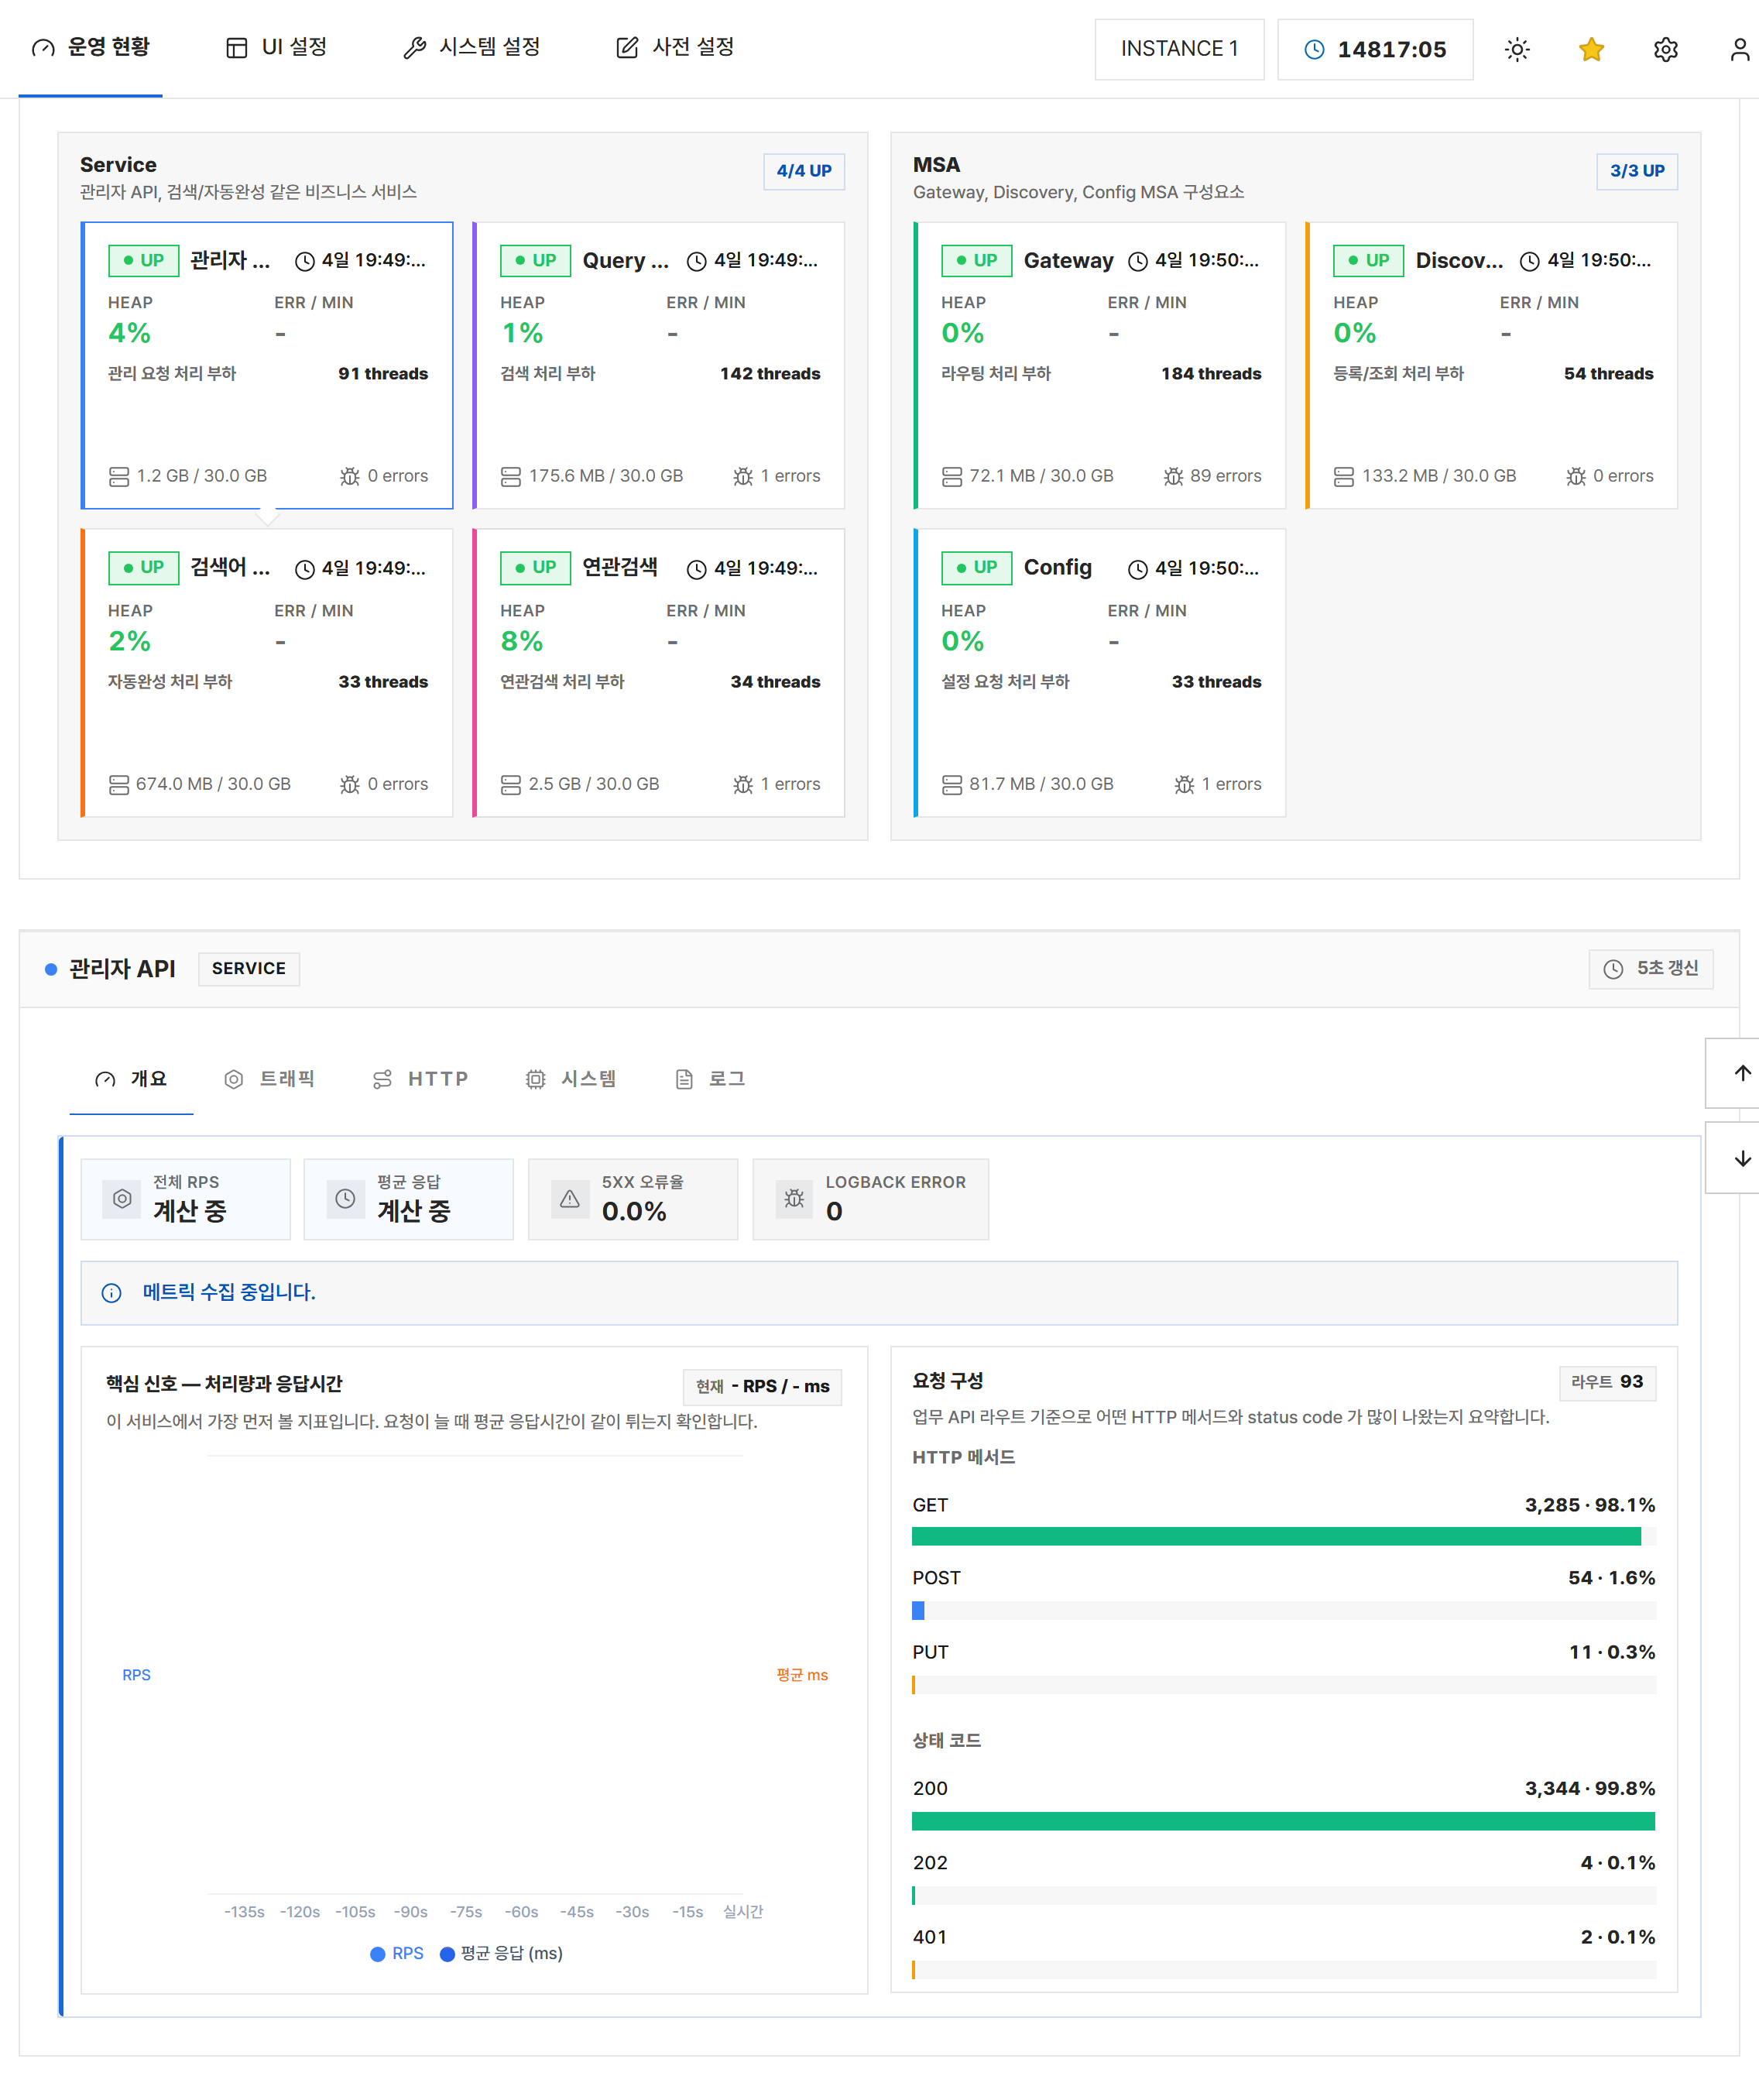Select the 개요 tab
Image resolution: width=1759 pixels, height=2100 pixels.
(x=131, y=1078)
